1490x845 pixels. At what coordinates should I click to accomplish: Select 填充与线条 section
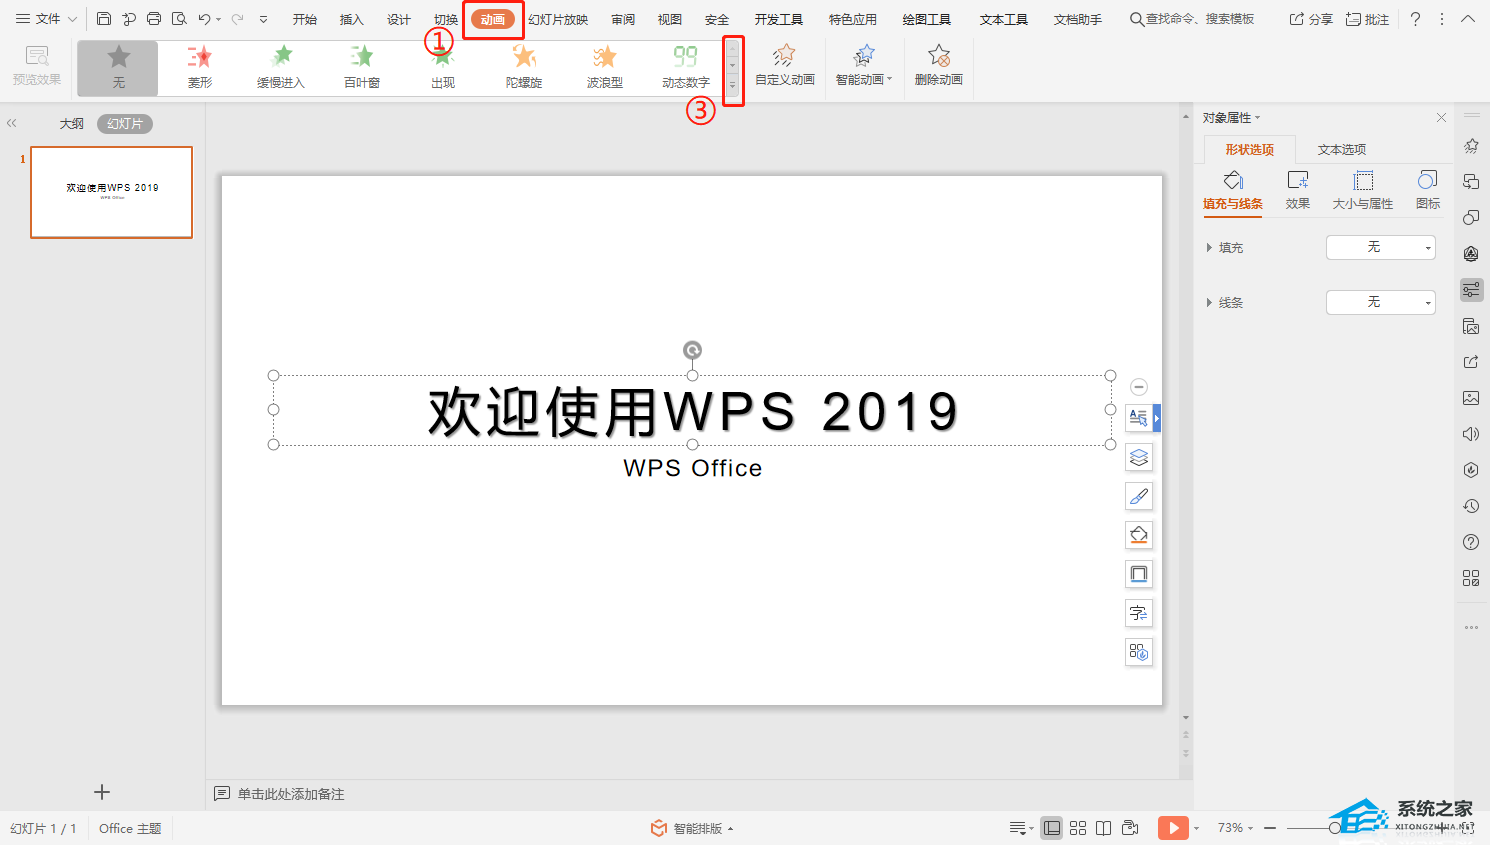[x=1233, y=191]
